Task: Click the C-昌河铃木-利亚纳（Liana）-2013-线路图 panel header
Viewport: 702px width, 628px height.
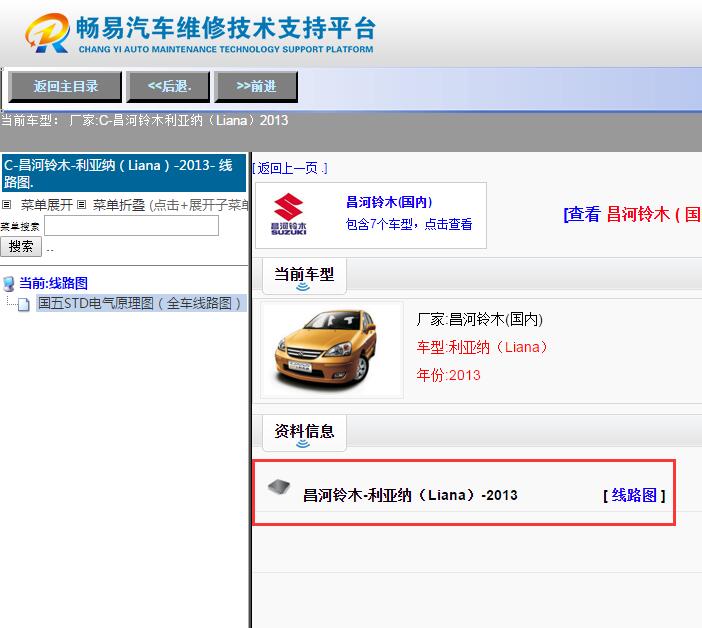Action: (x=124, y=173)
